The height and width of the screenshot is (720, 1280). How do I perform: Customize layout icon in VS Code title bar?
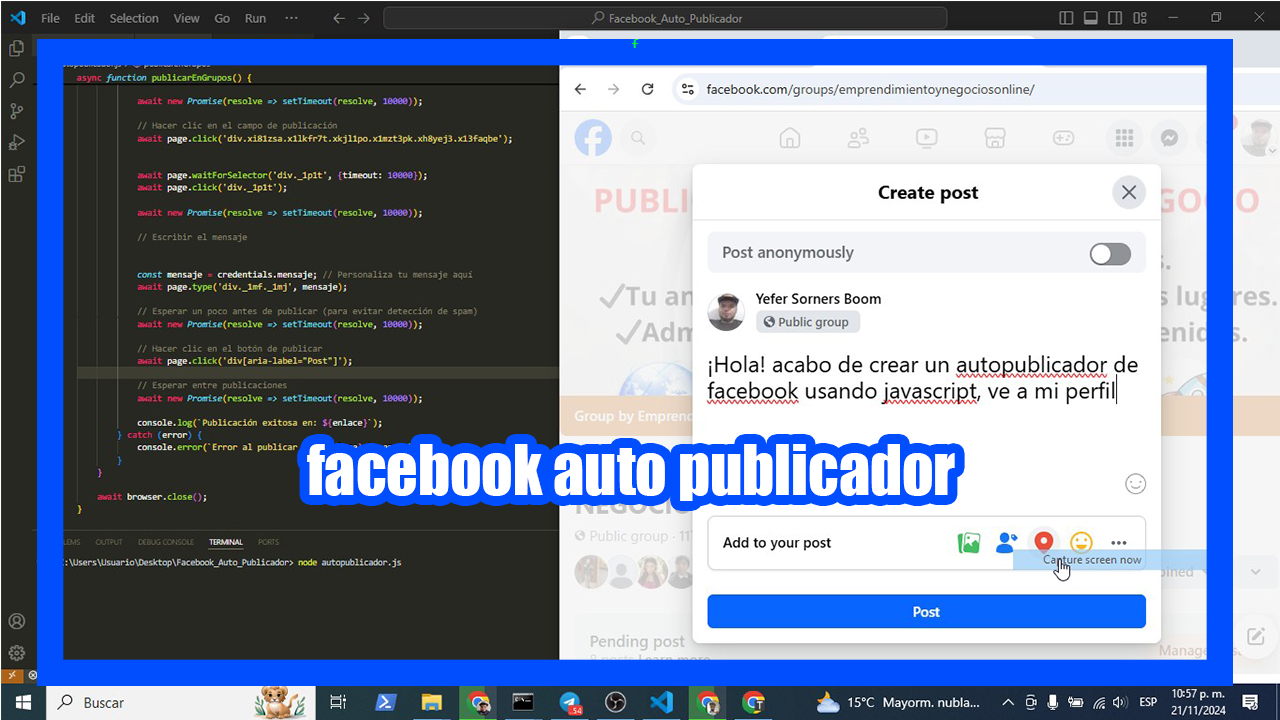click(x=1139, y=18)
